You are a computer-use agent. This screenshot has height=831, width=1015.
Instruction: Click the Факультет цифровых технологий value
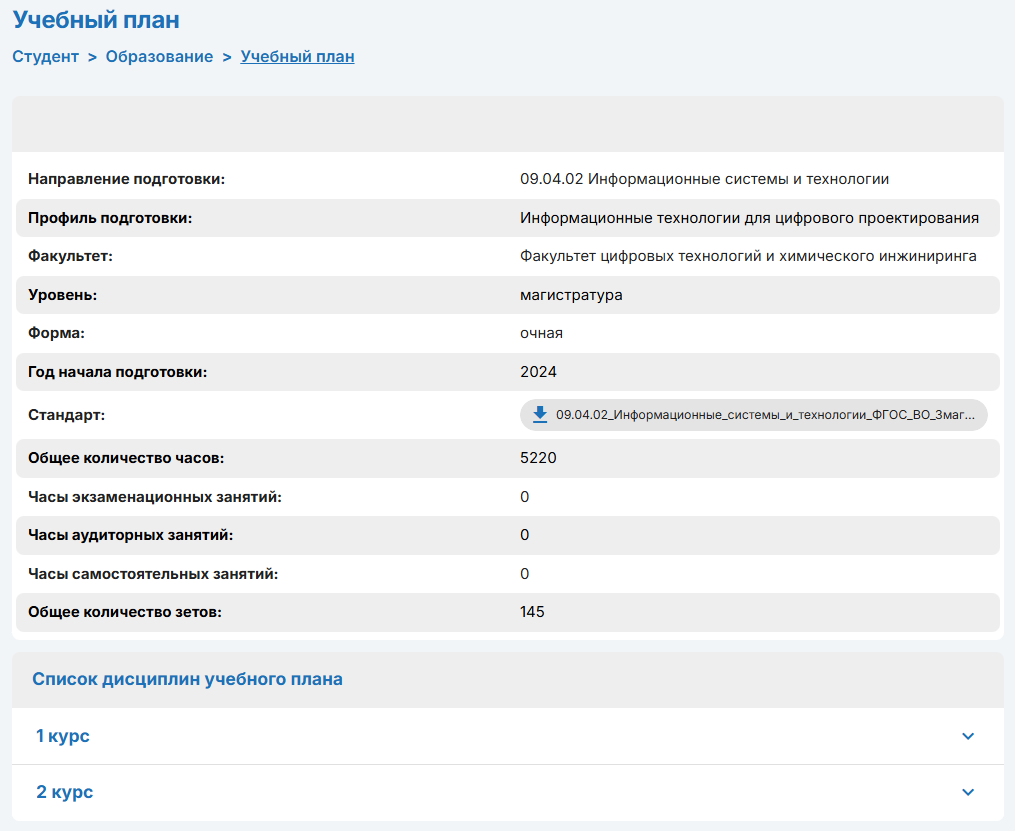click(x=748, y=257)
